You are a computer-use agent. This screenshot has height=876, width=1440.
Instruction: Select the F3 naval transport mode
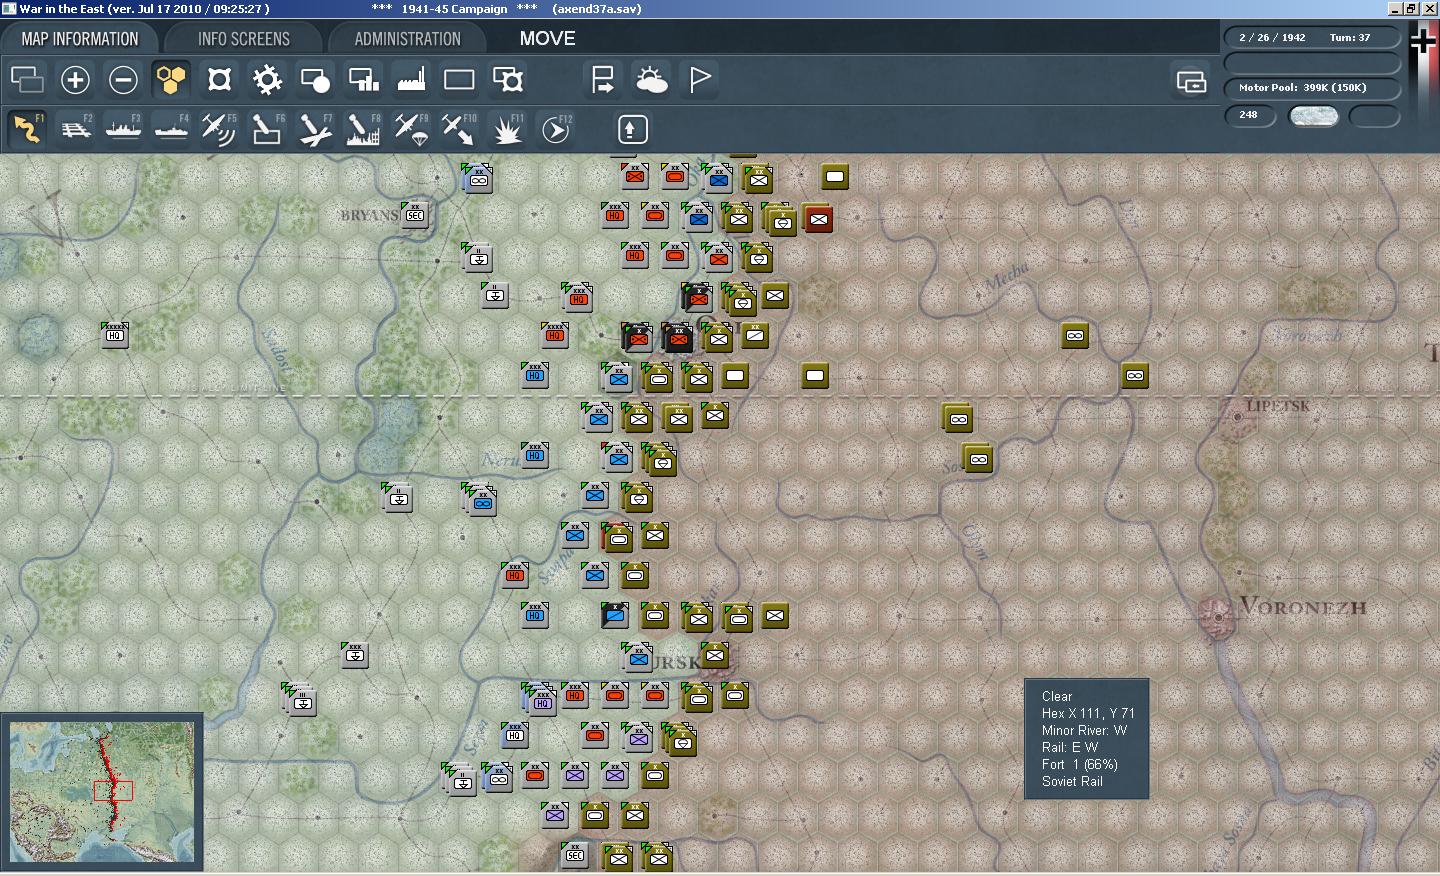[x=124, y=129]
